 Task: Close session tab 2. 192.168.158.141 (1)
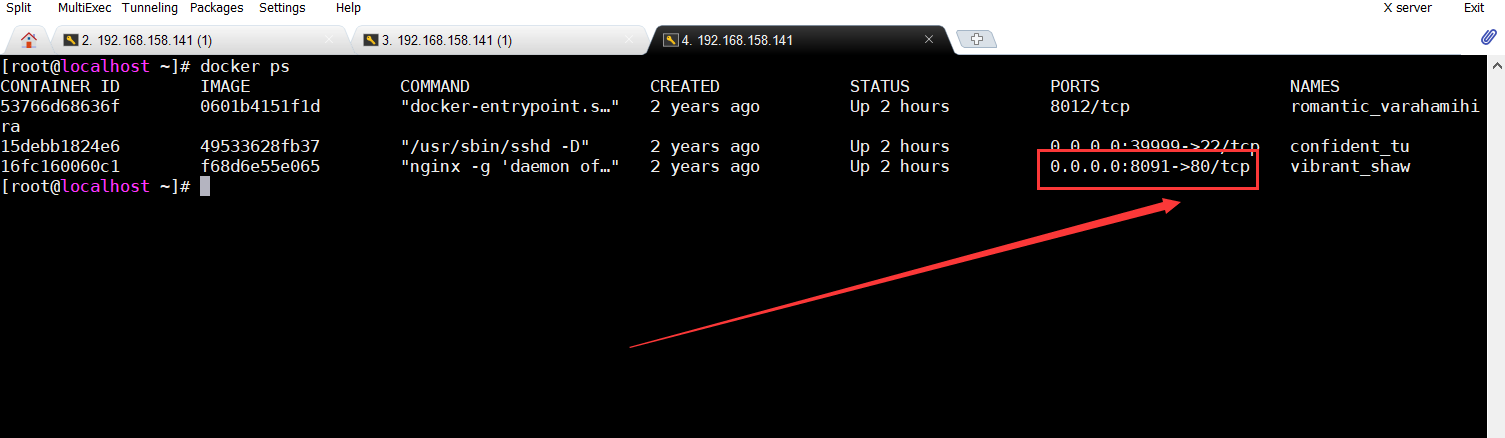pyautogui.click(x=331, y=40)
